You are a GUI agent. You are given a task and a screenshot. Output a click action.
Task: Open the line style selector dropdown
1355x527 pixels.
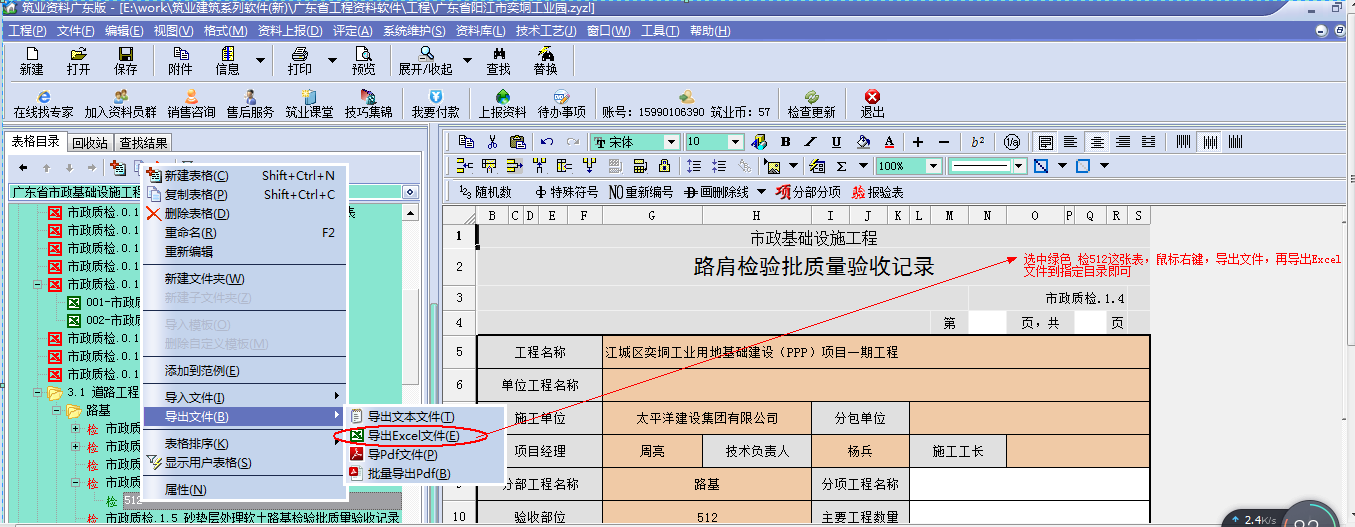pyautogui.click(x=1019, y=166)
